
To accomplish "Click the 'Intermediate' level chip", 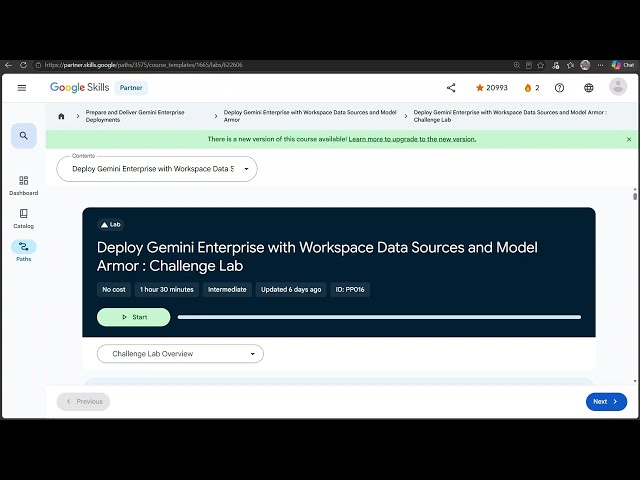I will [227, 289].
